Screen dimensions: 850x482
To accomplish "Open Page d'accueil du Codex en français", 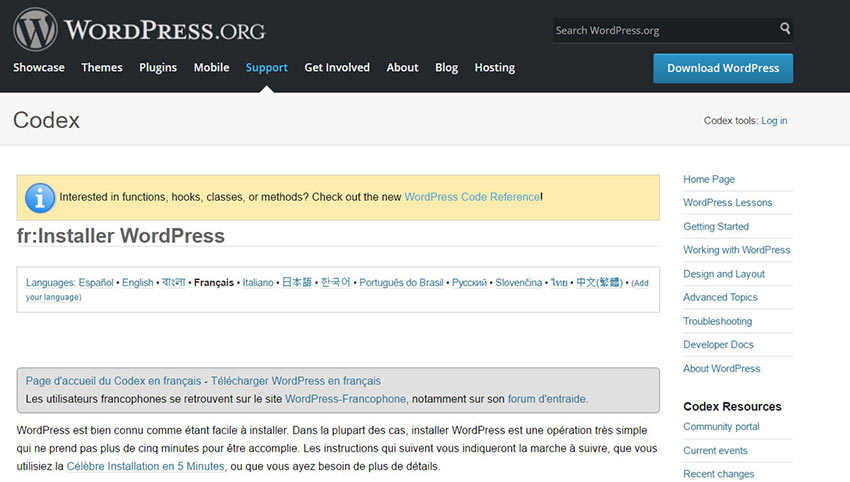I will click(x=113, y=381).
